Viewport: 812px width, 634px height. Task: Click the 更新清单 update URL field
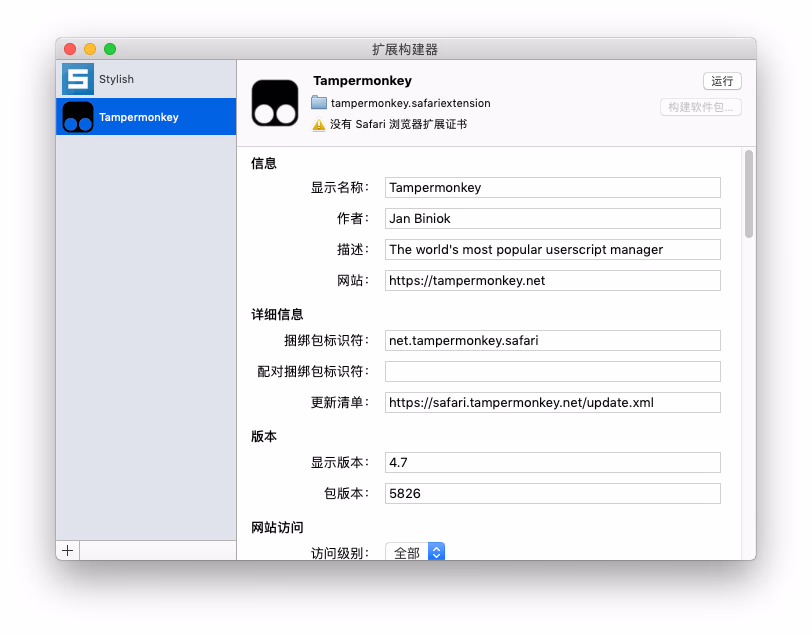click(x=552, y=402)
